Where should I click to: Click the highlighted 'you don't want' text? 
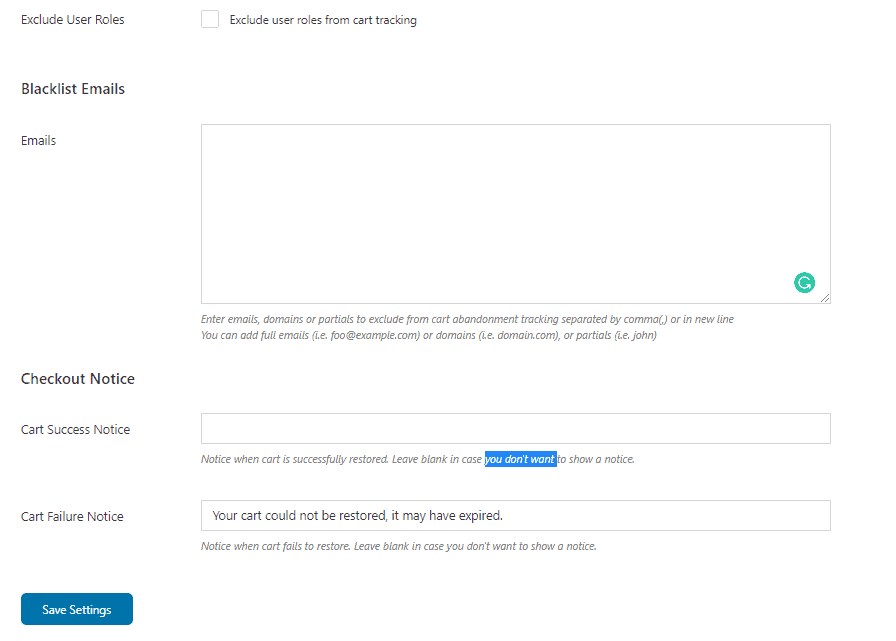(520, 459)
